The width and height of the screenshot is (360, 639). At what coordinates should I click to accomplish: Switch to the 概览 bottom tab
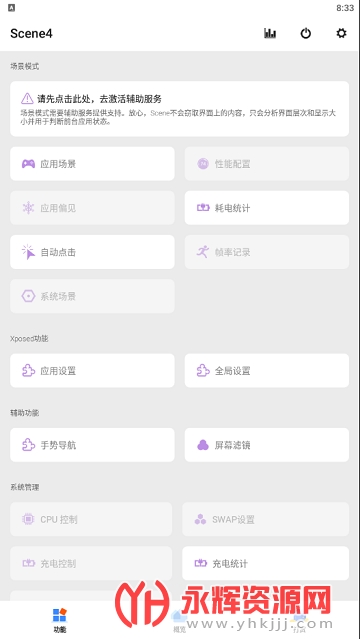click(x=179, y=620)
